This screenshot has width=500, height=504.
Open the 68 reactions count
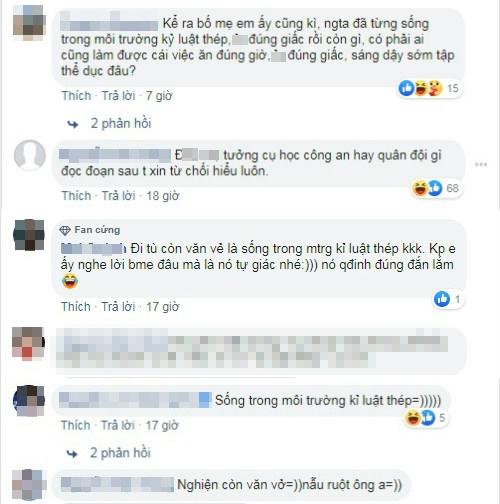[x=452, y=188]
